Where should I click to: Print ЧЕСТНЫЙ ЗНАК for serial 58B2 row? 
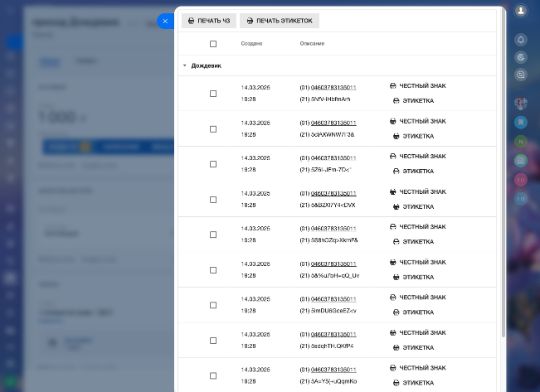coord(418,192)
